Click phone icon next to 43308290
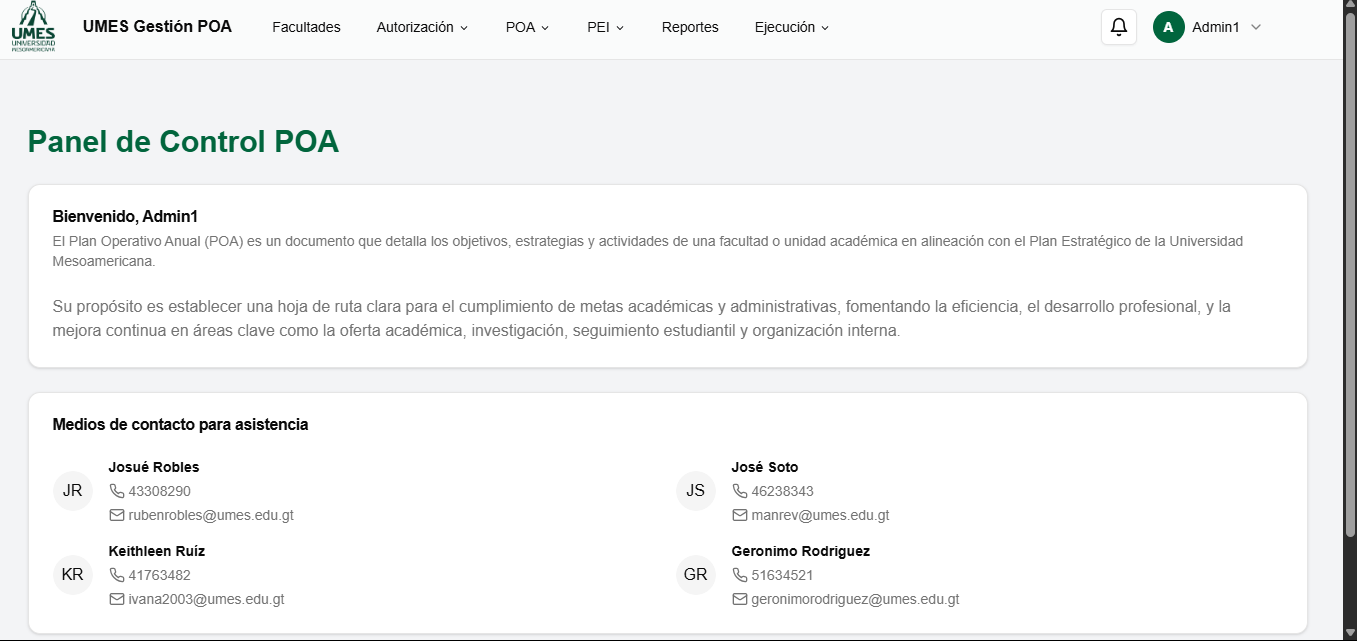Image resolution: width=1357 pixels, height=641 pixels. tap(117, 491)
